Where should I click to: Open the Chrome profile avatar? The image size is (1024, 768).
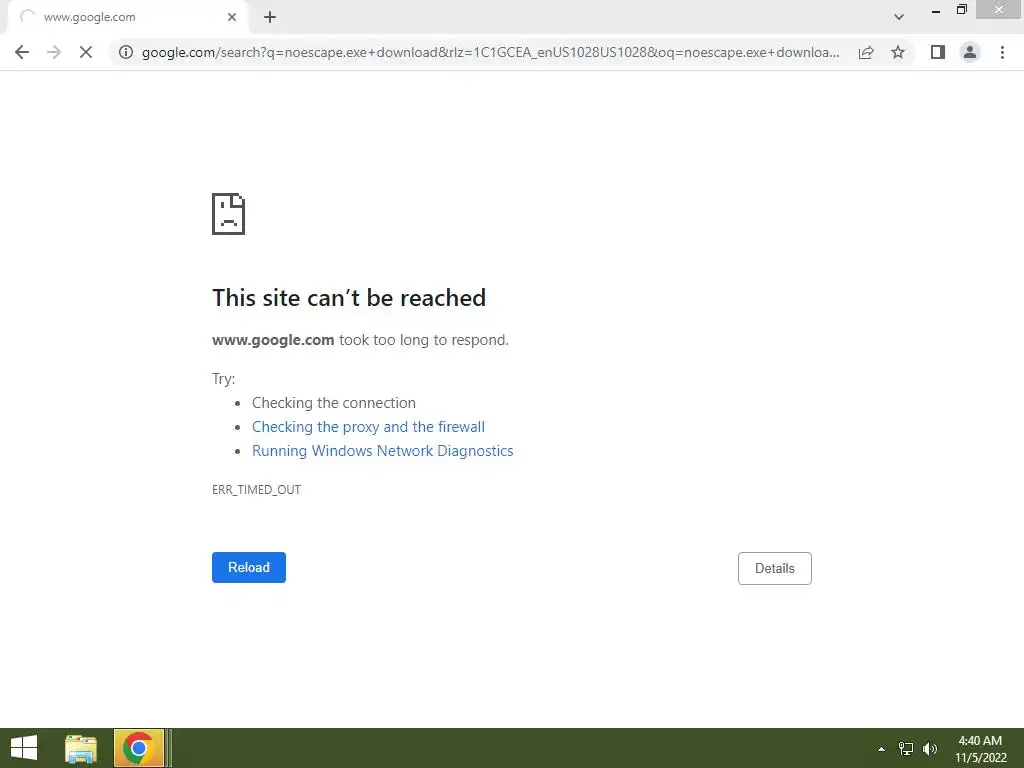pos(970,52)
